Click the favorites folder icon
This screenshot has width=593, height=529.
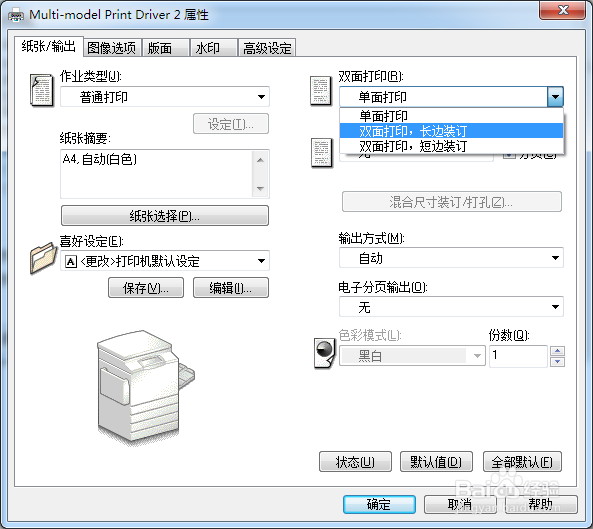click(43, 258)
